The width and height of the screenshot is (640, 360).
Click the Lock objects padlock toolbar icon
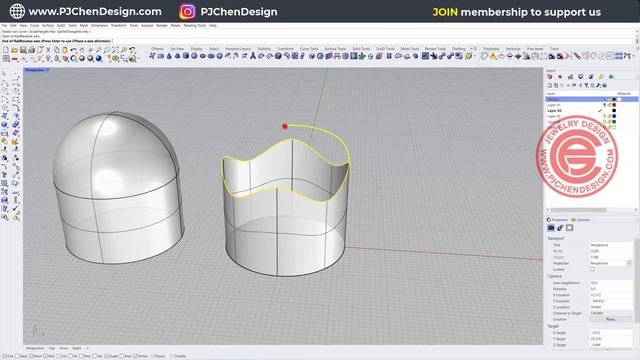(57, 58)
